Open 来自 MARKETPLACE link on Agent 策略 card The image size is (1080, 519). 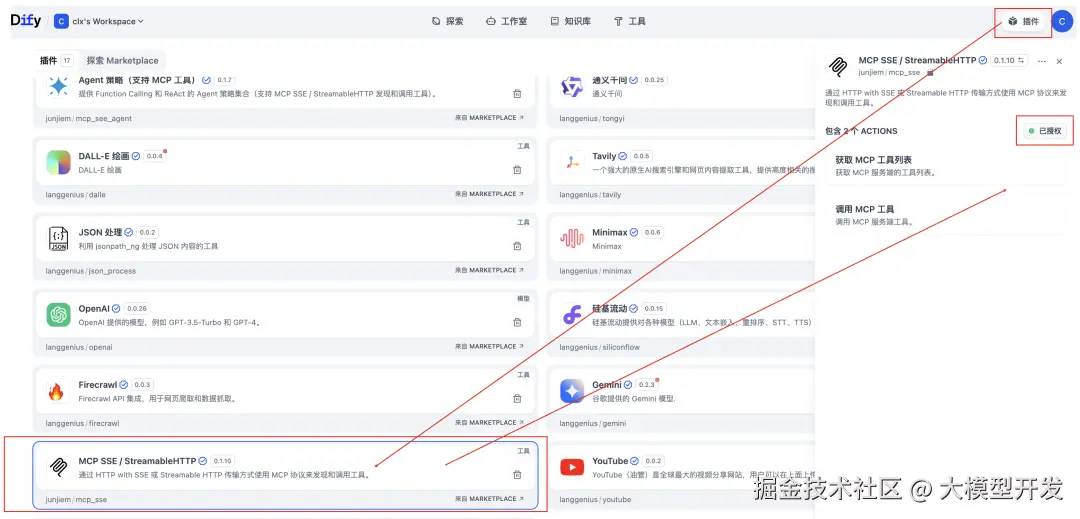coord(489,118)
